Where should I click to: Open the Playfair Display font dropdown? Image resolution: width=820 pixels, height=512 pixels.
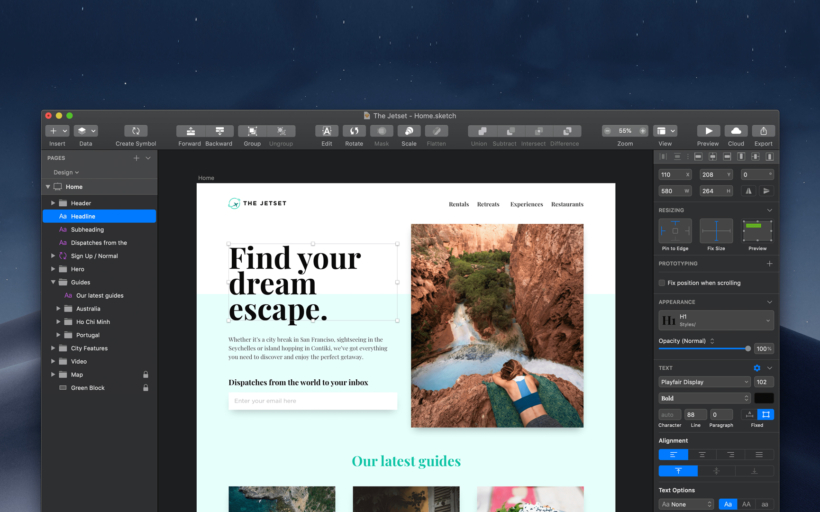pyautogui.click(x=703, y=382)
